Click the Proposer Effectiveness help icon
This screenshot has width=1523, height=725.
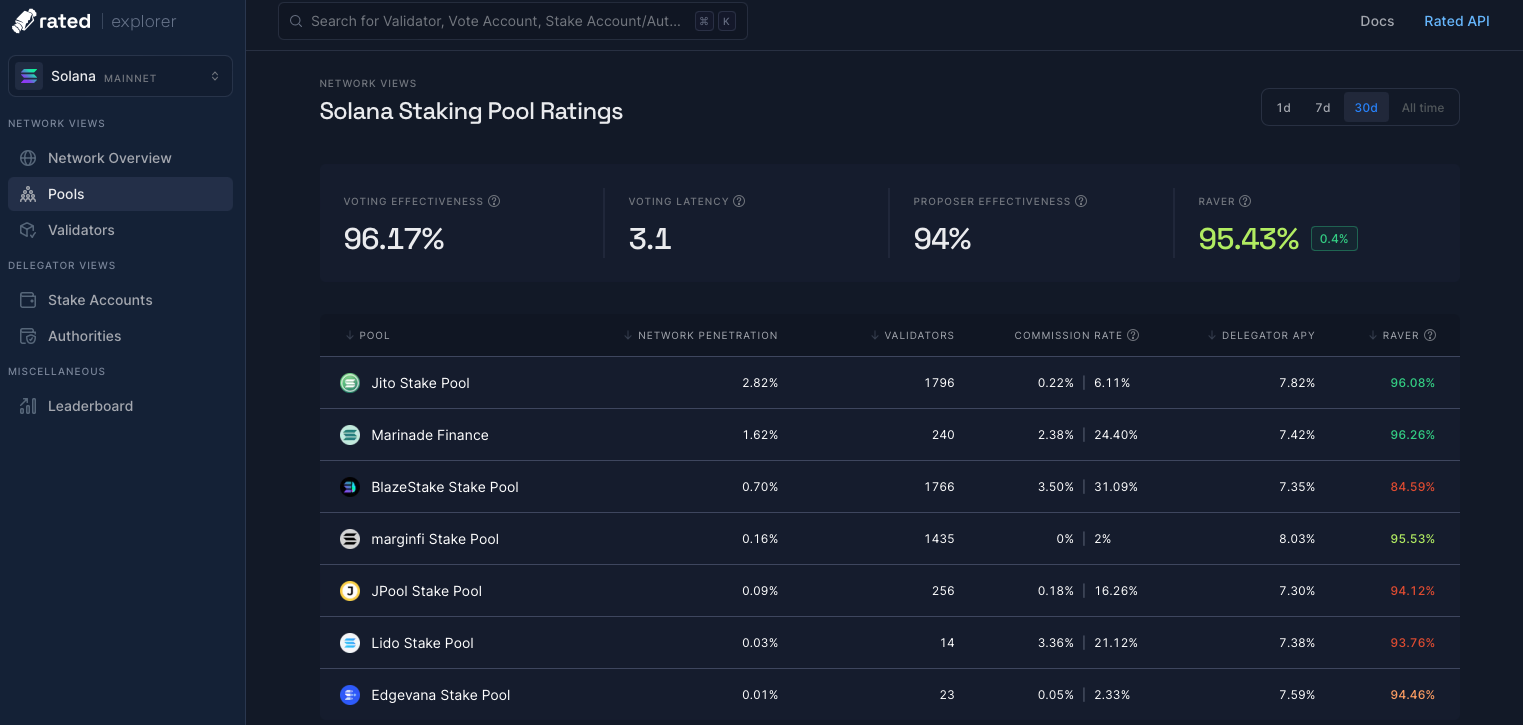[1081, 201]
